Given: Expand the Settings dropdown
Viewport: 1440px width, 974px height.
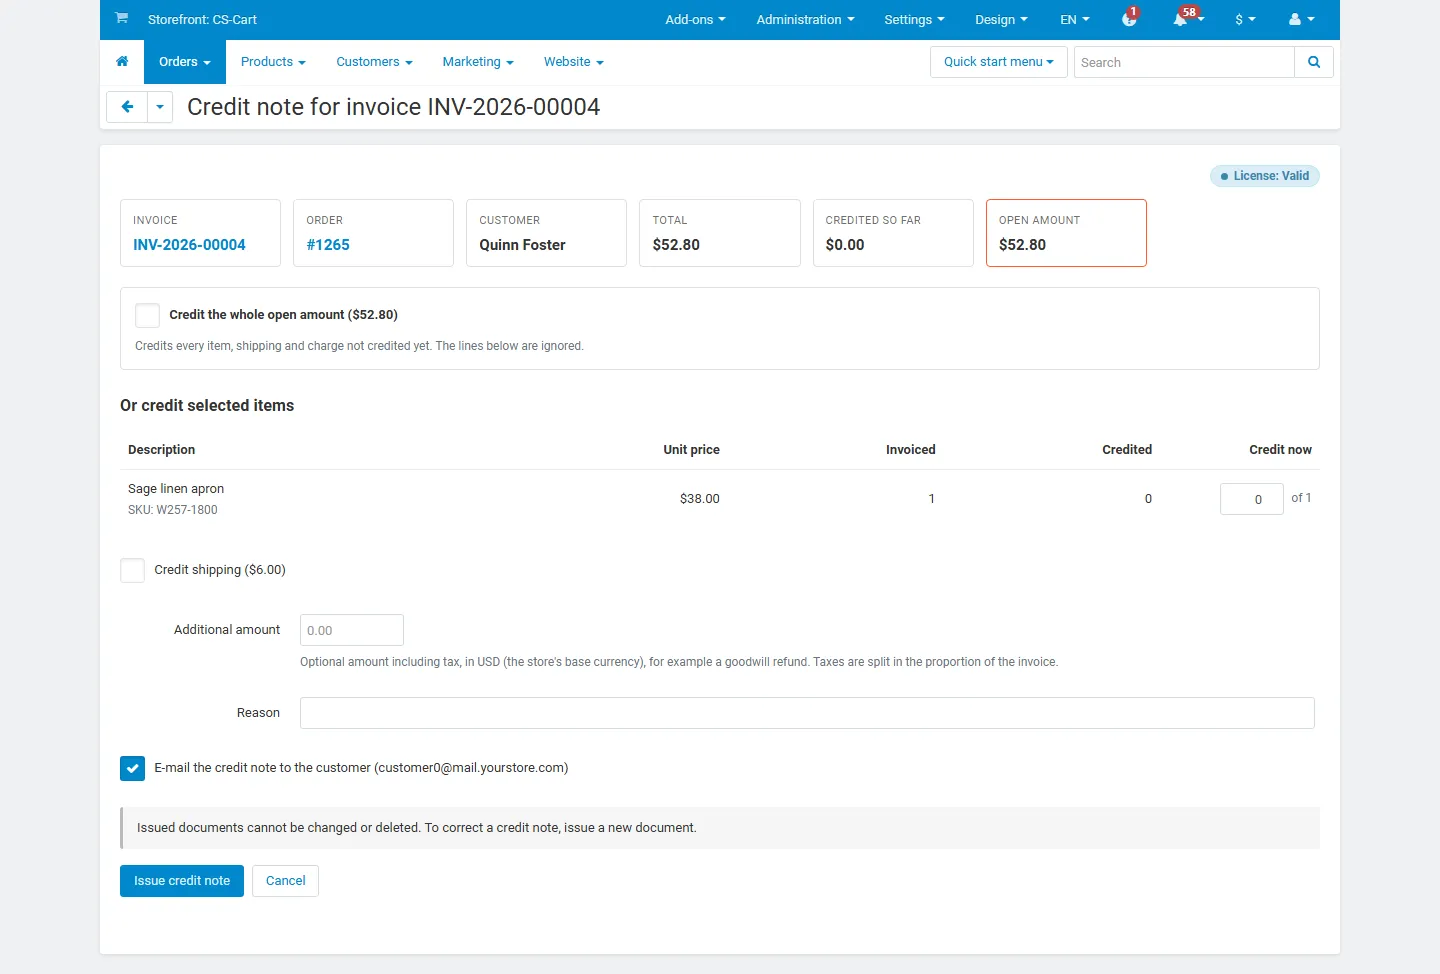Looking at the screenshot, I should tap(914, 20).
